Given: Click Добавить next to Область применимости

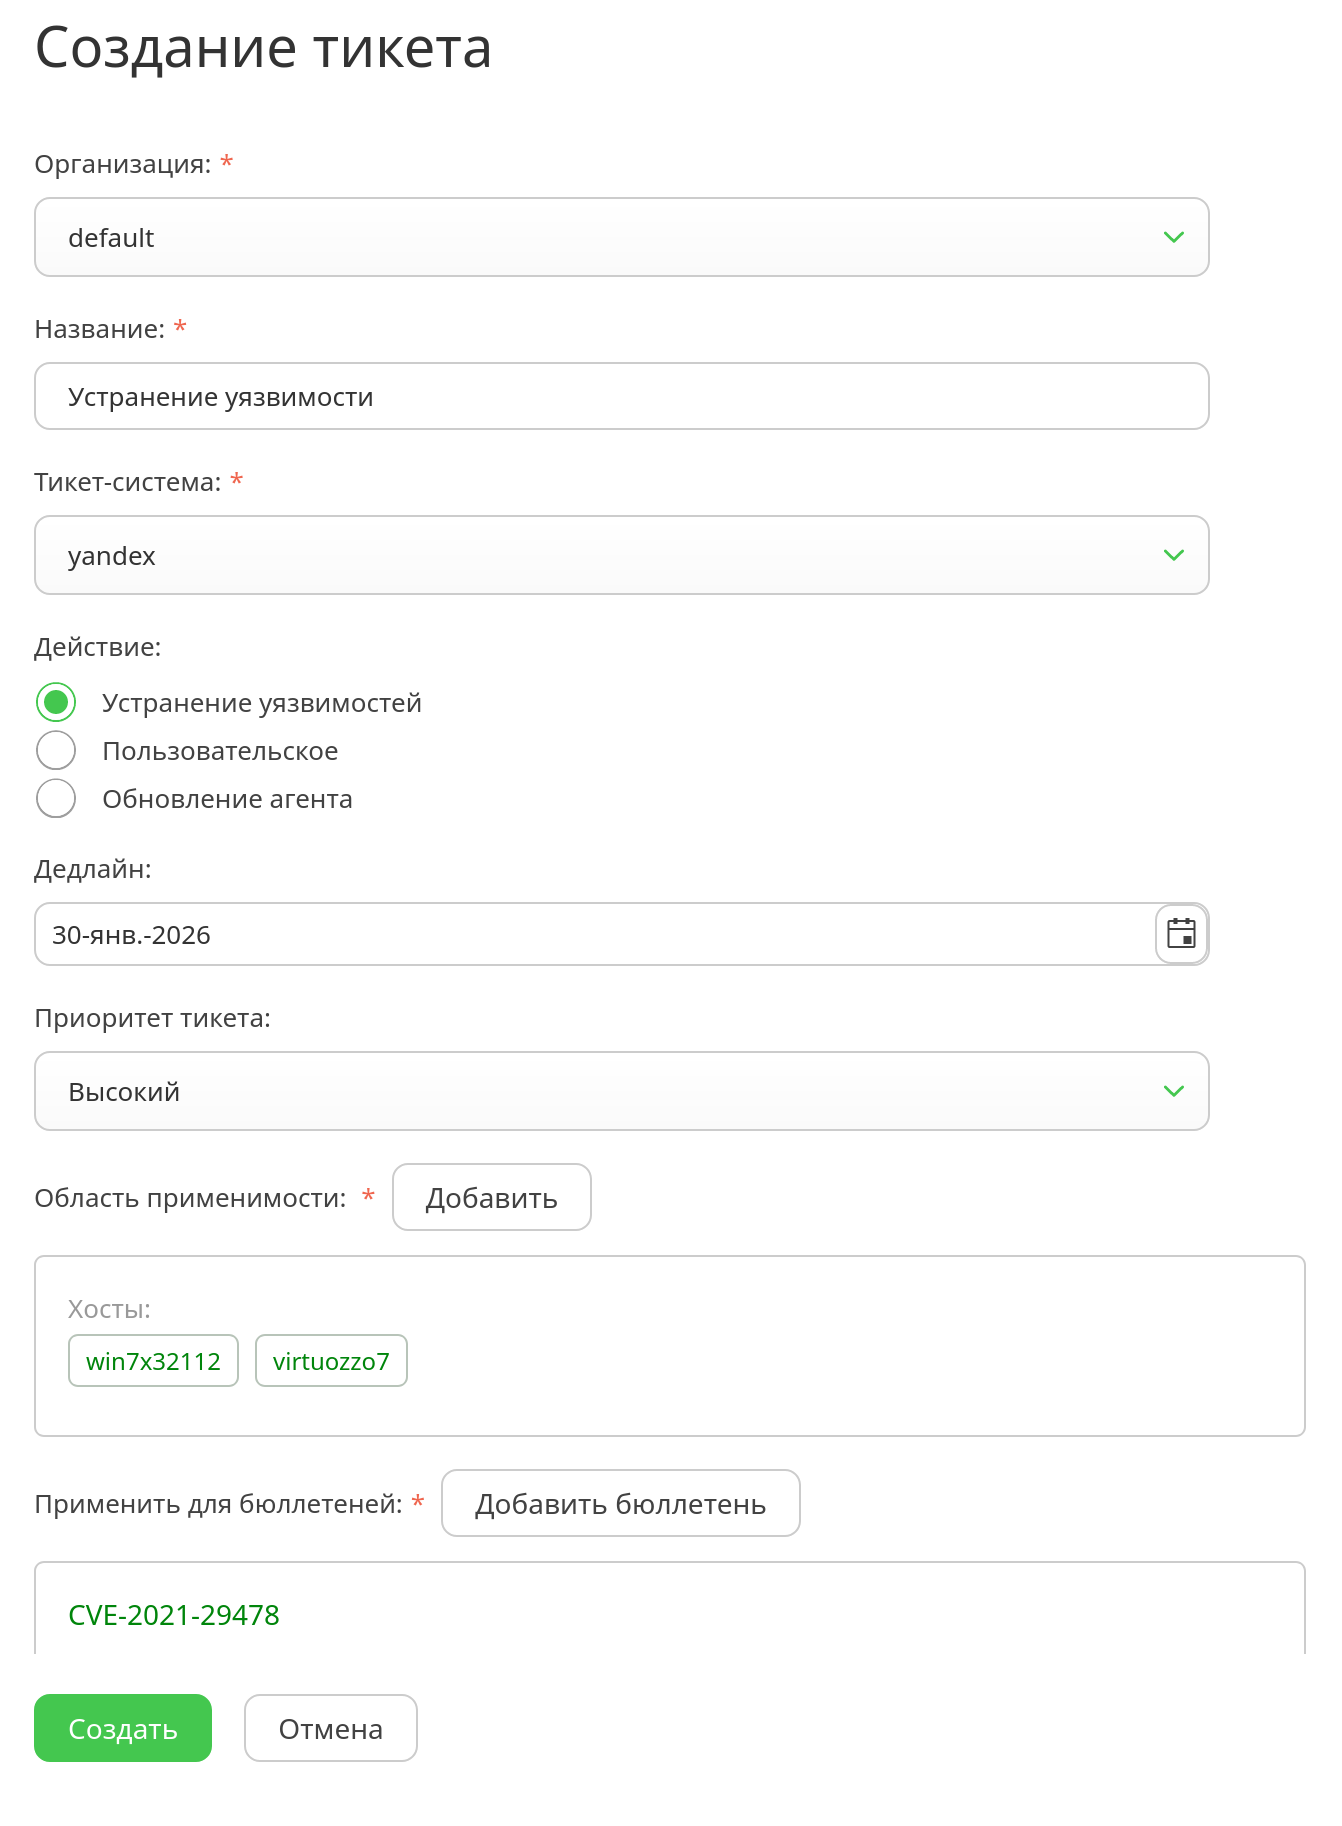Looking at the screenshot, I should (x=491, y=1198).
